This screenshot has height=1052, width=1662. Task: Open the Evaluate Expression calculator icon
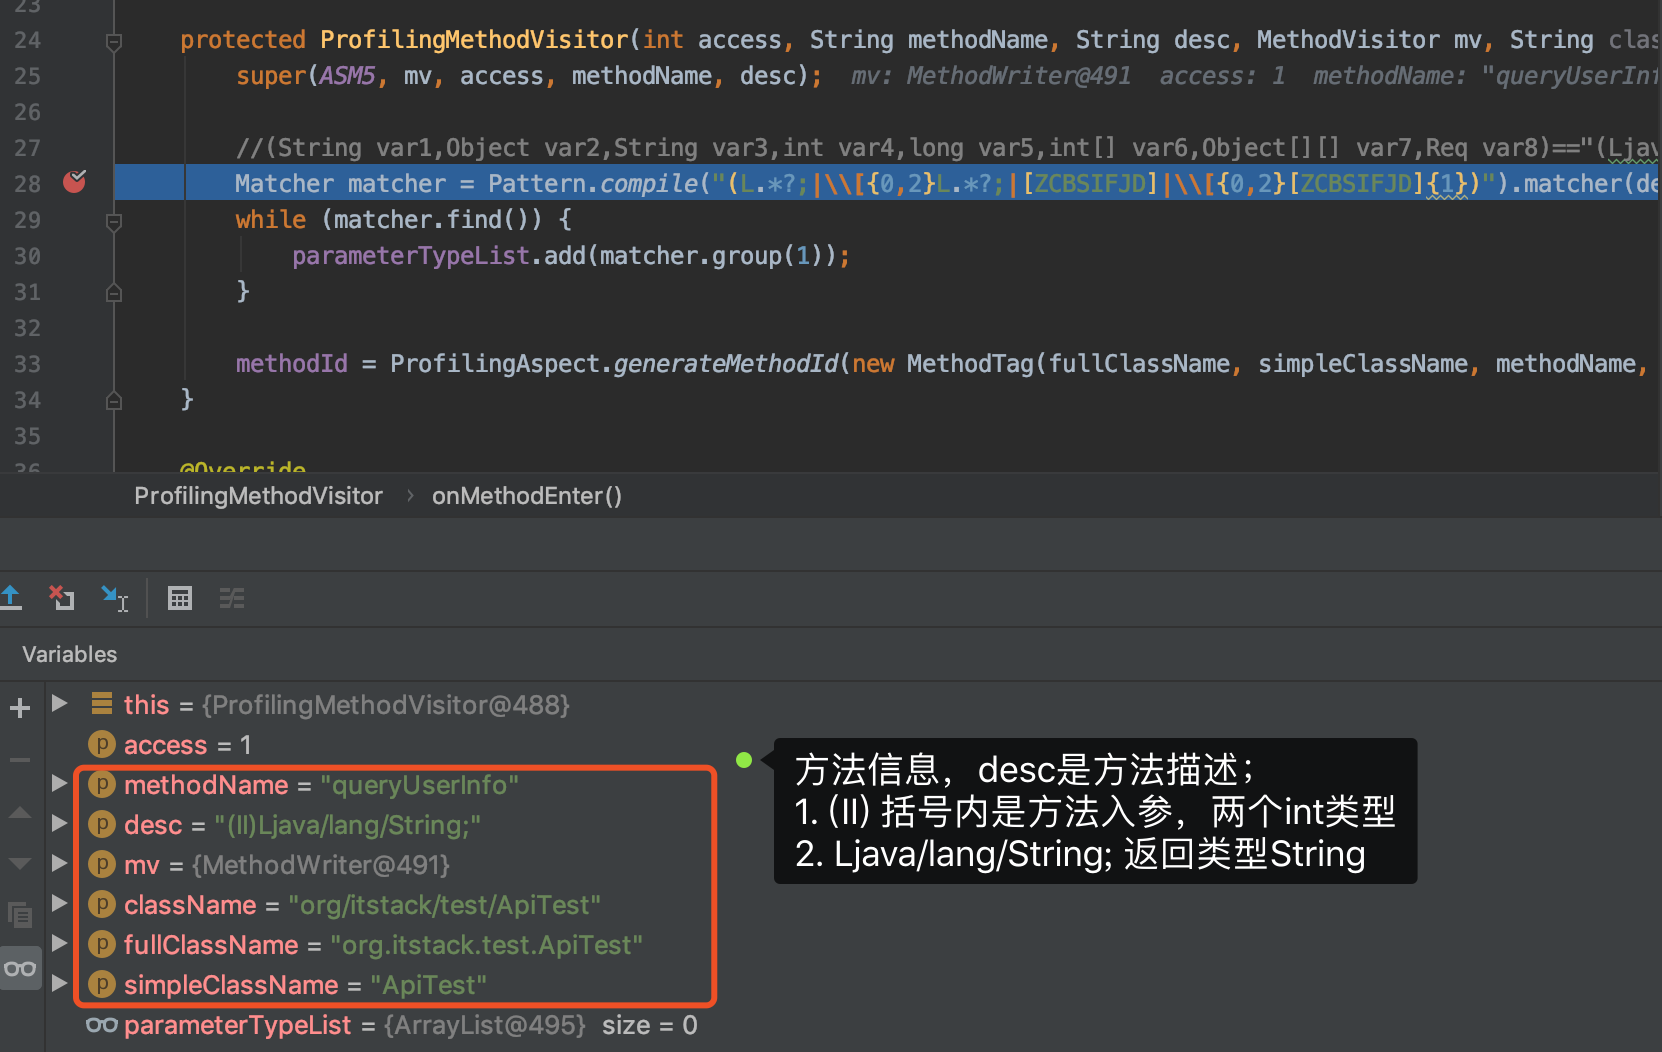[180, 598]
